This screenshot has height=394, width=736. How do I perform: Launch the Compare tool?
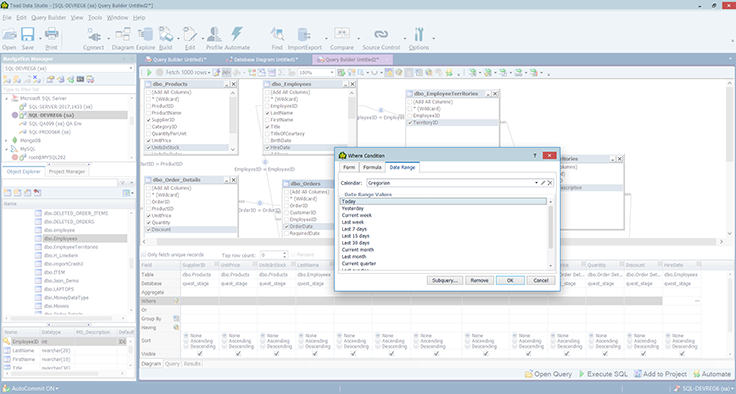[342, 38]
